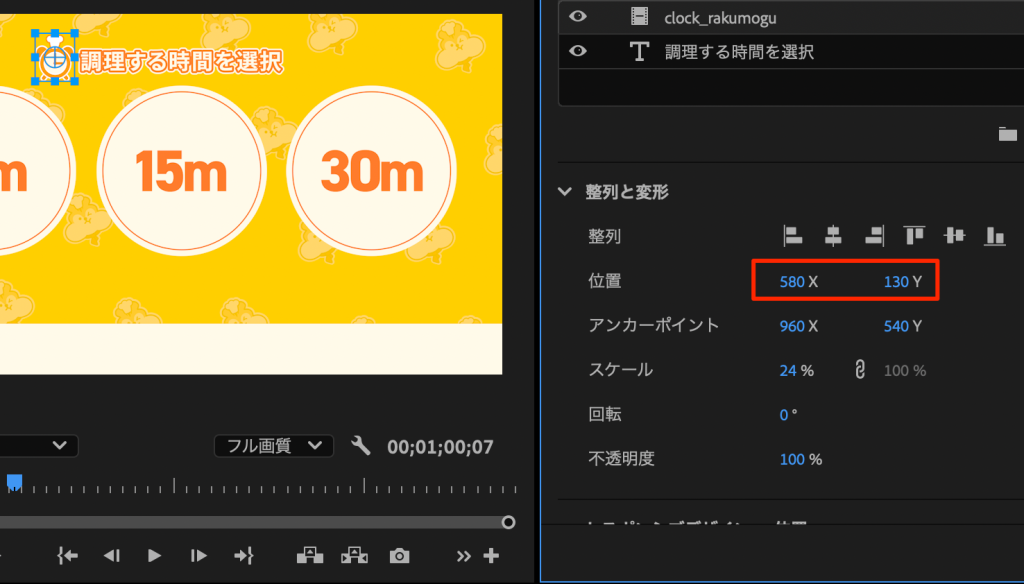The height and width of the screenshot is (584, 1024).
Task: Click the export frame camera icon
Action: click(x=400, y=556)
